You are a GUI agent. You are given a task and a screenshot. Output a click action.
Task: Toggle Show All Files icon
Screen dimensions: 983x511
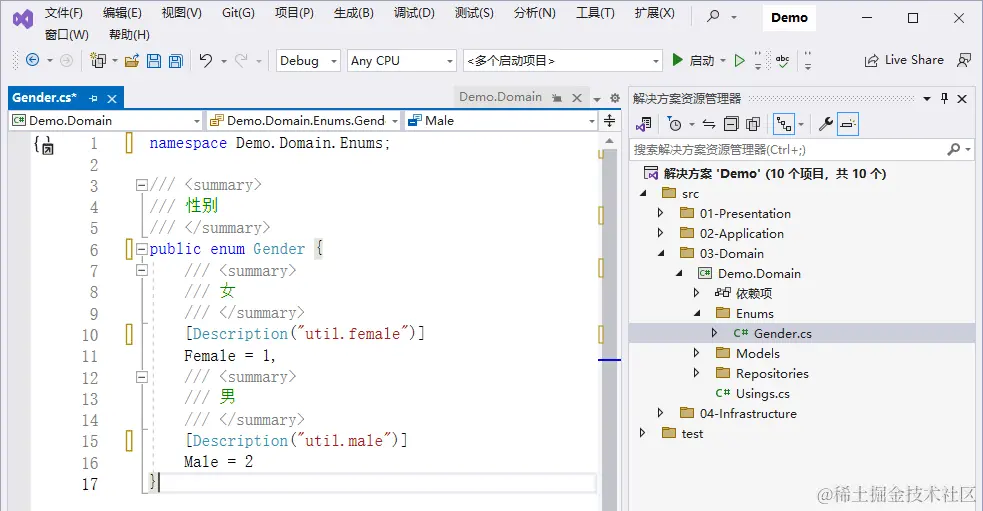(x=753, y=124)
